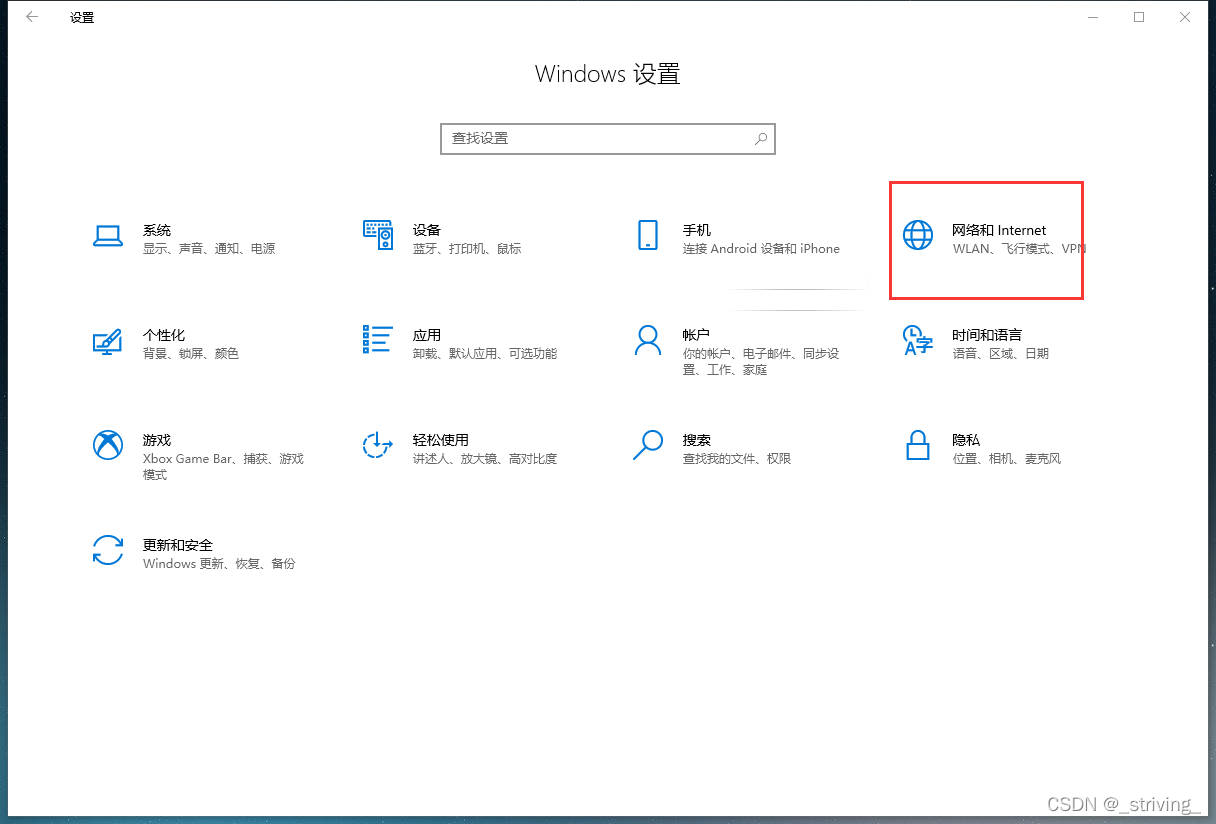Select the 手机 phone icon
Screen dimensions: 1216x824
[648, 235]
